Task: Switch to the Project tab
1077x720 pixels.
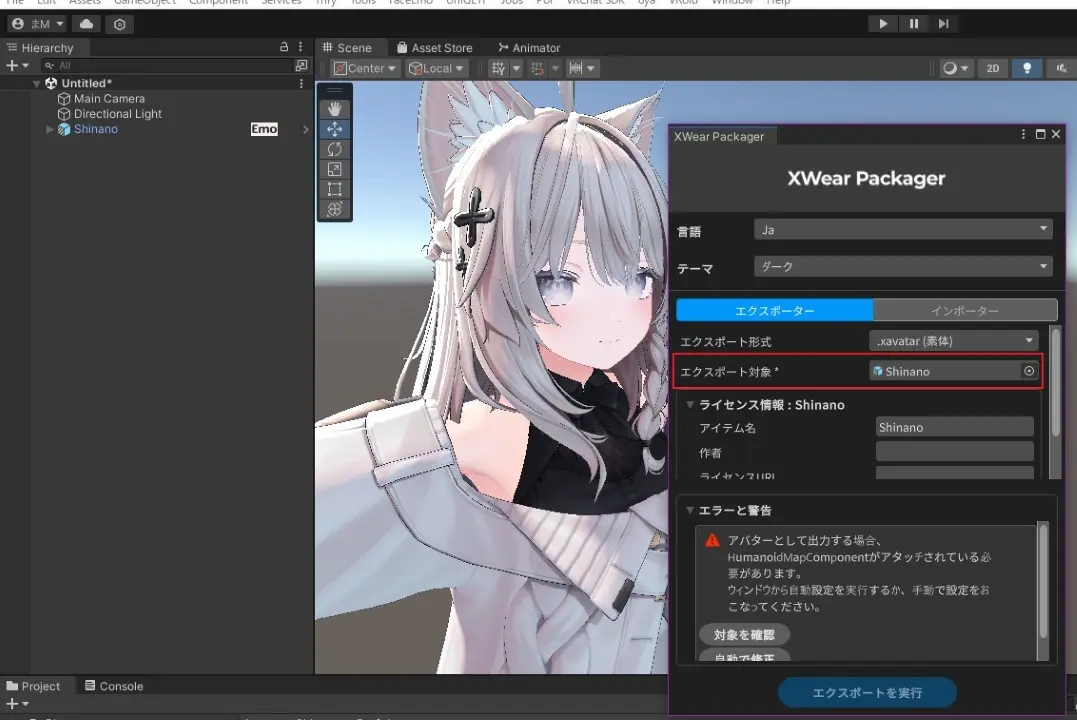Action: (x=33, y=686)
